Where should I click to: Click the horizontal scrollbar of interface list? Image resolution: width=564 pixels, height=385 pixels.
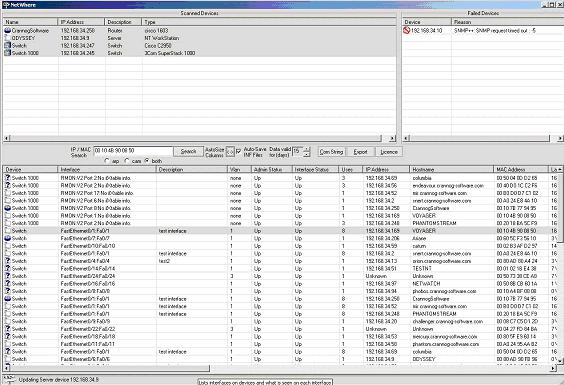pyautogui.click(x=280, y=368)
